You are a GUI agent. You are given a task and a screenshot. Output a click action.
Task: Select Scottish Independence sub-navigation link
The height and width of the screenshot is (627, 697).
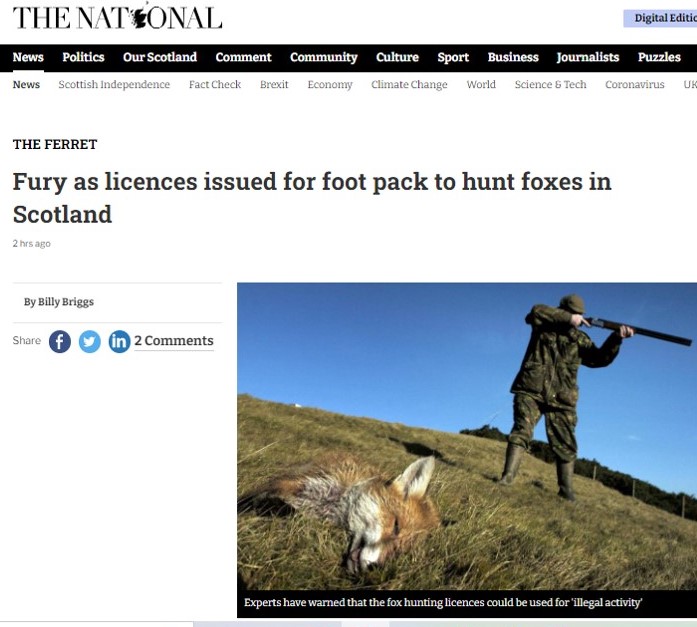[x=114, y=84]
